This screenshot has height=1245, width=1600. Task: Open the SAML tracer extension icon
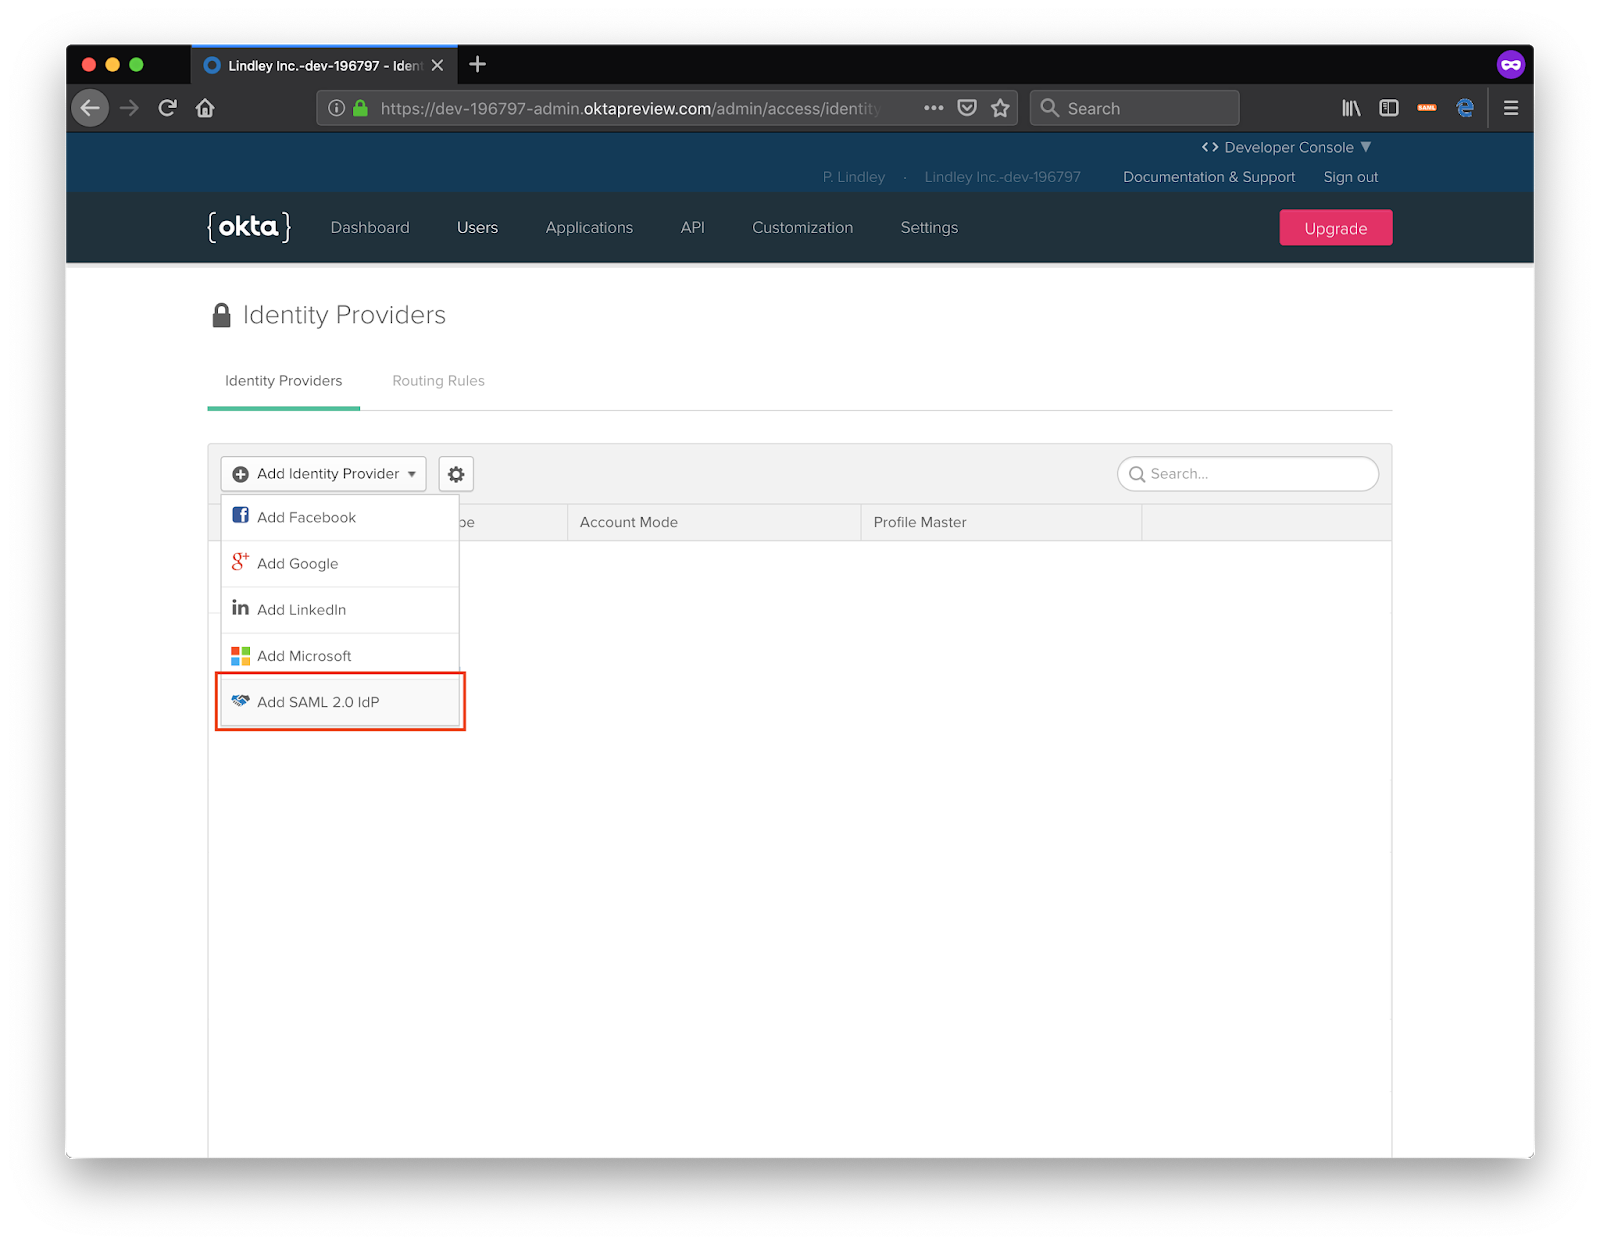click(x=1427, y=108)
